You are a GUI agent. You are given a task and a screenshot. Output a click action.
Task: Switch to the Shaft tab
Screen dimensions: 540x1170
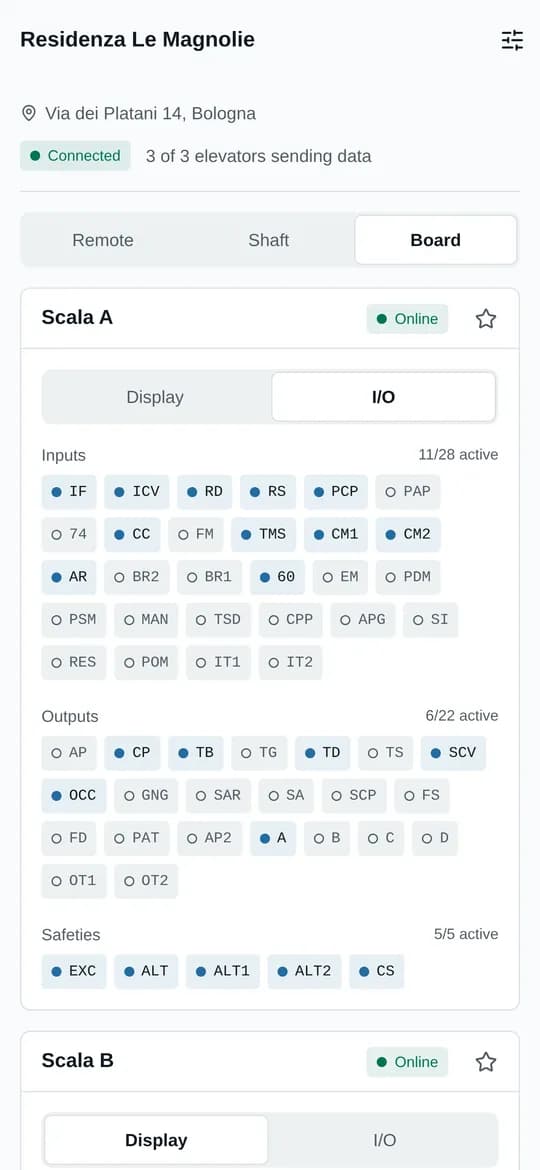tap(269, 240)
